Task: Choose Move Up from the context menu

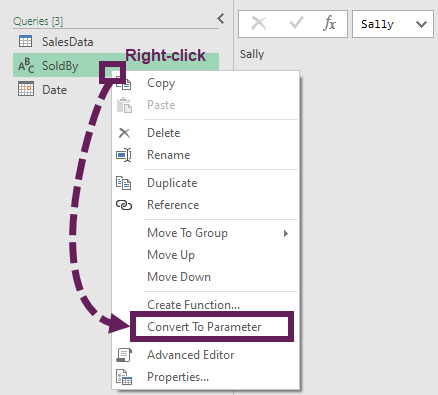Action: point(205,255)
